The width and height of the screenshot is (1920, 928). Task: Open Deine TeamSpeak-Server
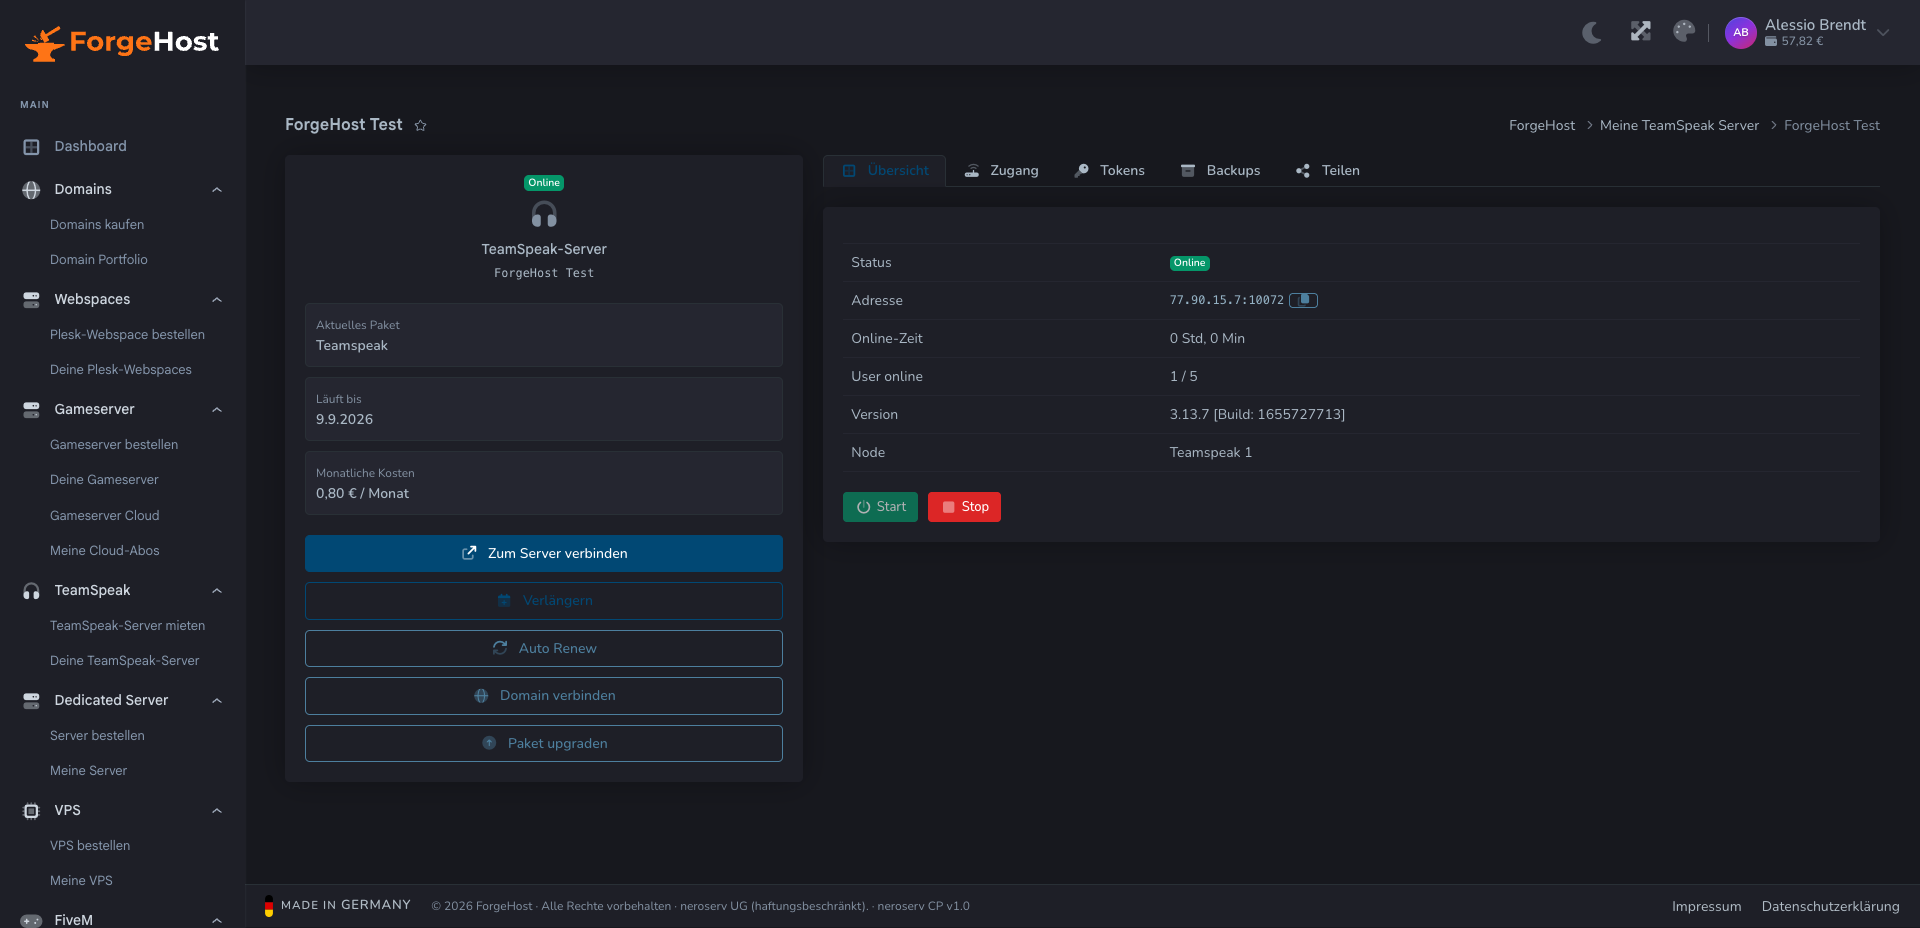click(x=124, y=661)
